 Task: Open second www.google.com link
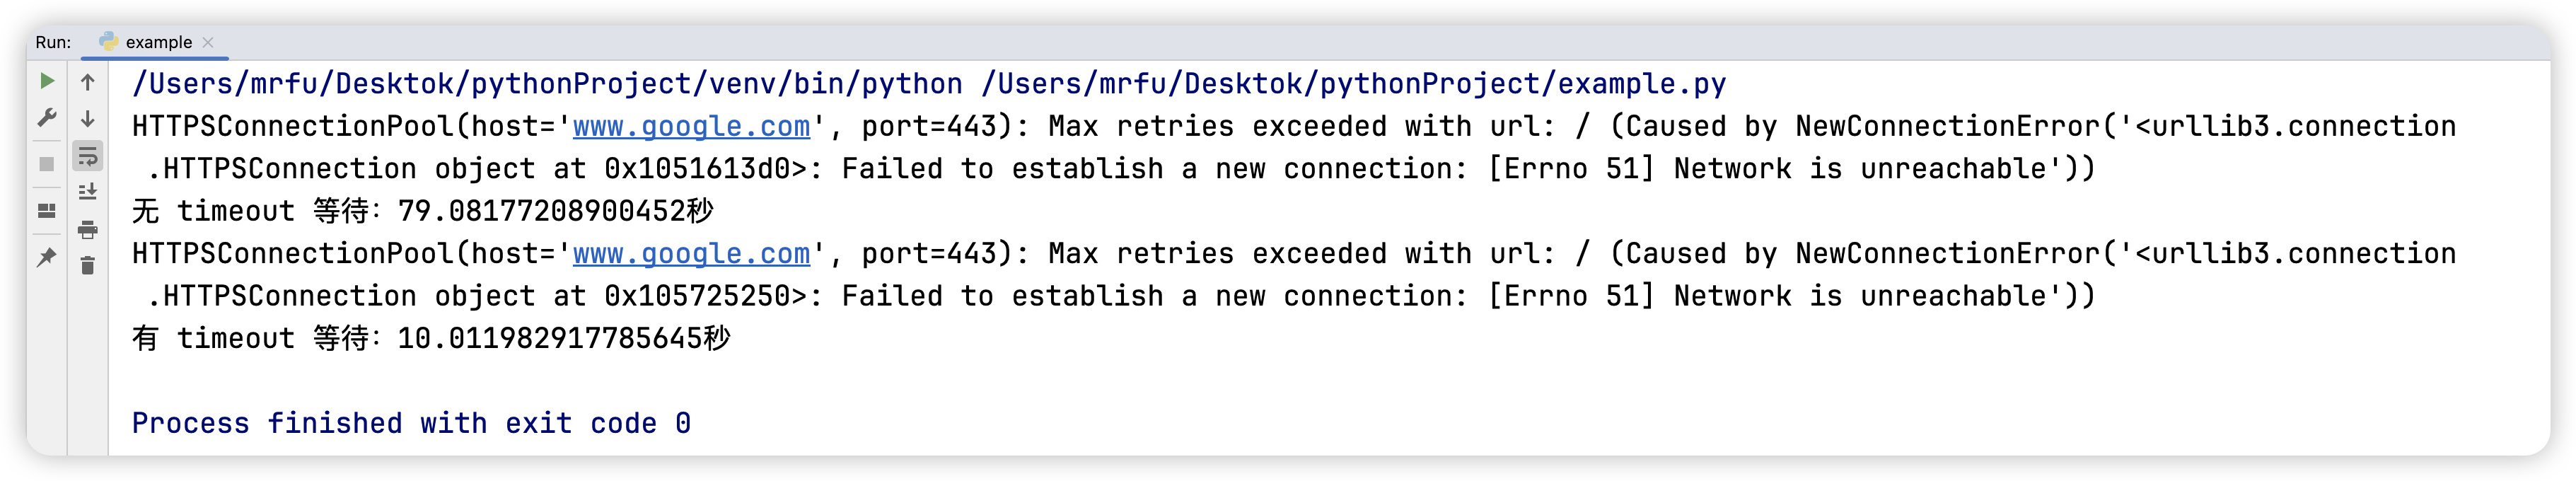pyautogui.click(x=691, y=254)
